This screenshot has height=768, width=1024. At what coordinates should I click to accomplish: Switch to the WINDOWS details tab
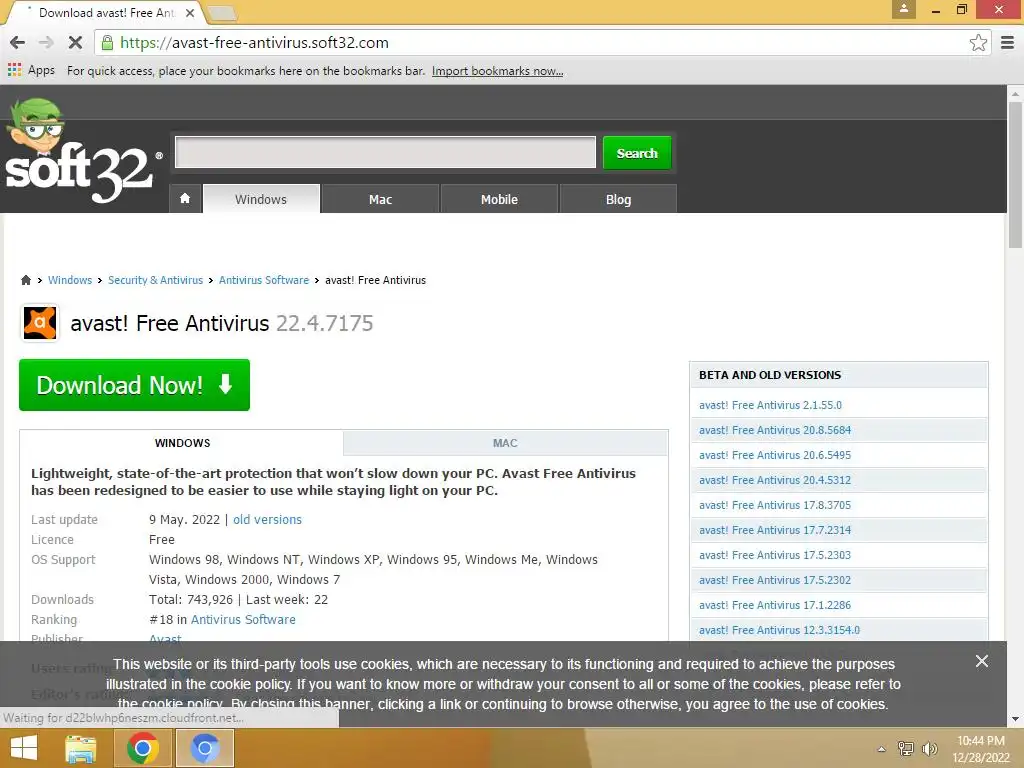coord(182,443)
